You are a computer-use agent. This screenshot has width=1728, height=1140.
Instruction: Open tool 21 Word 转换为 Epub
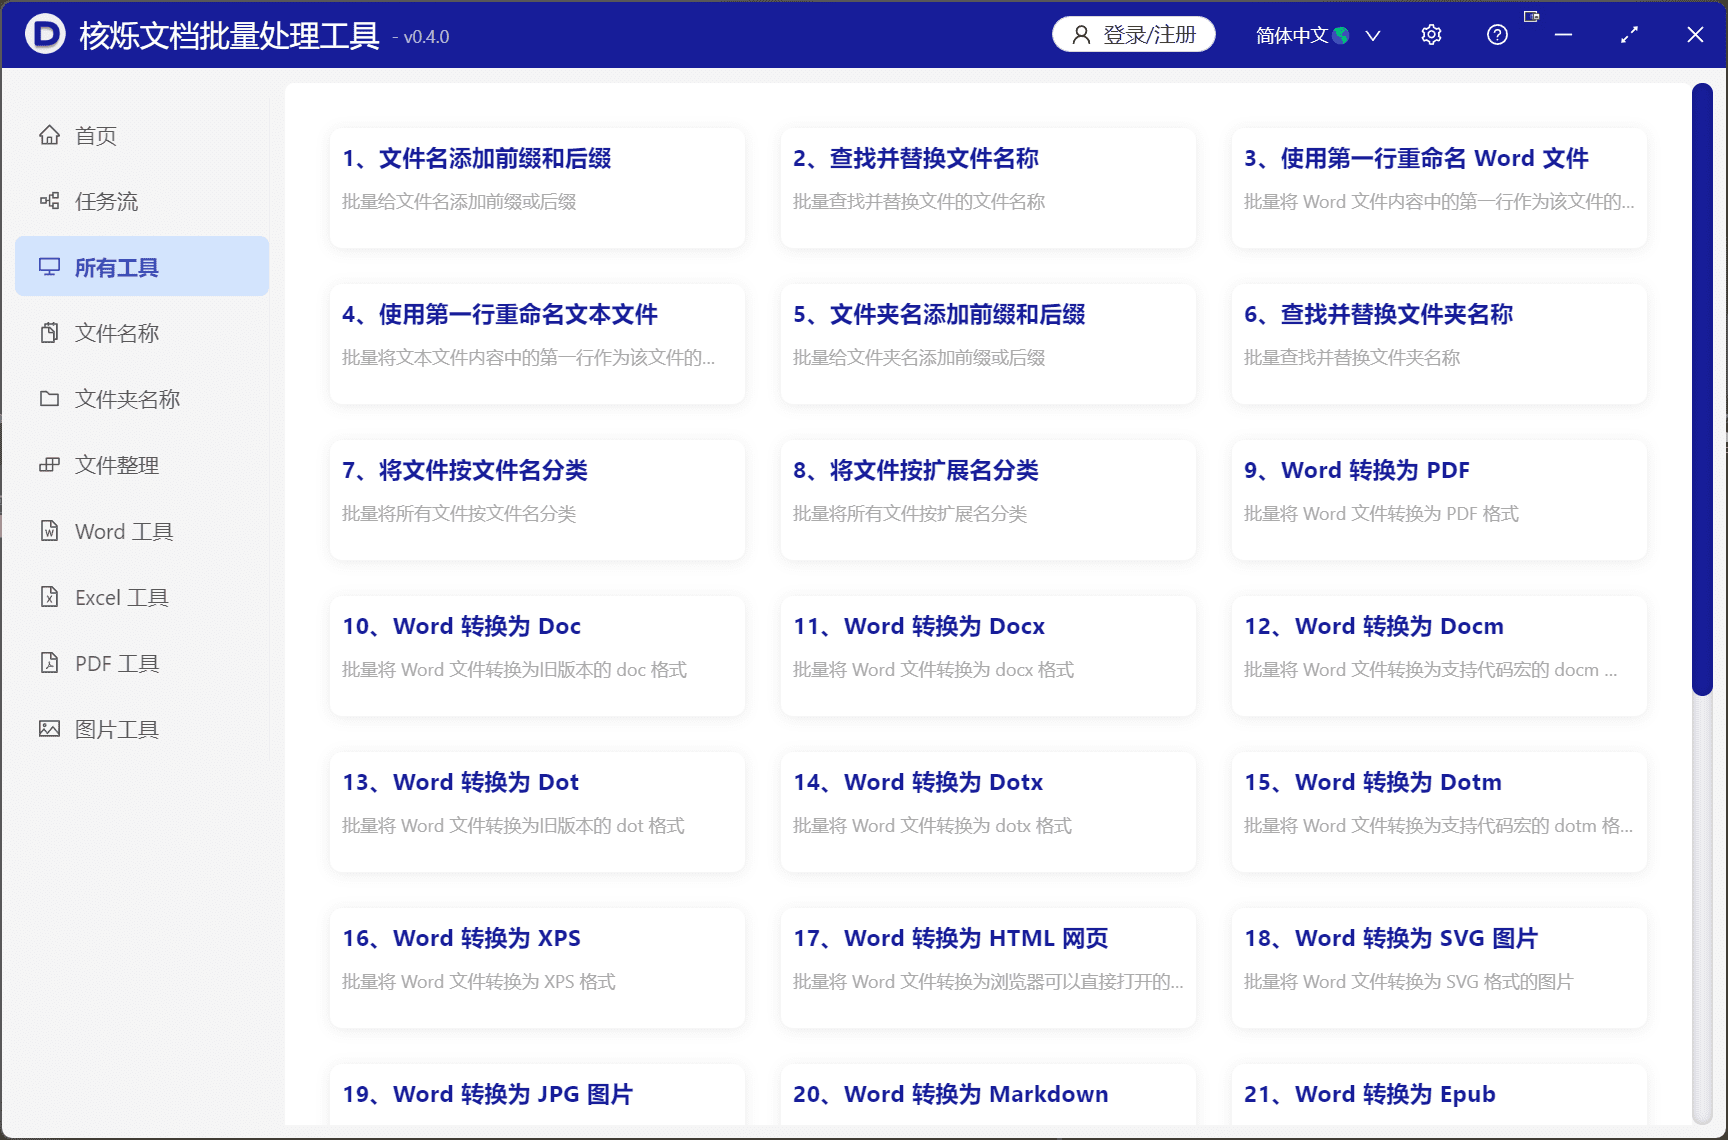point(1439,1094)
